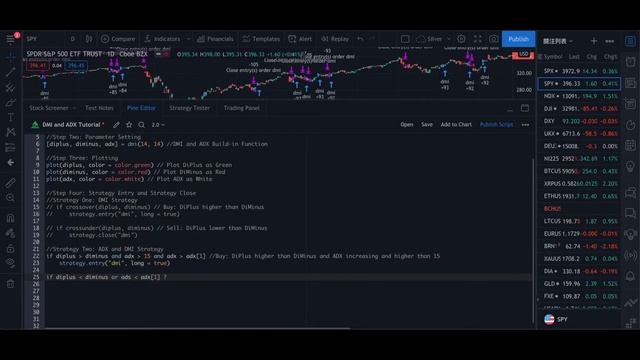Click the back arrow in left toolbar
This screenshot has width=640, height=360.
pos(10,162)
